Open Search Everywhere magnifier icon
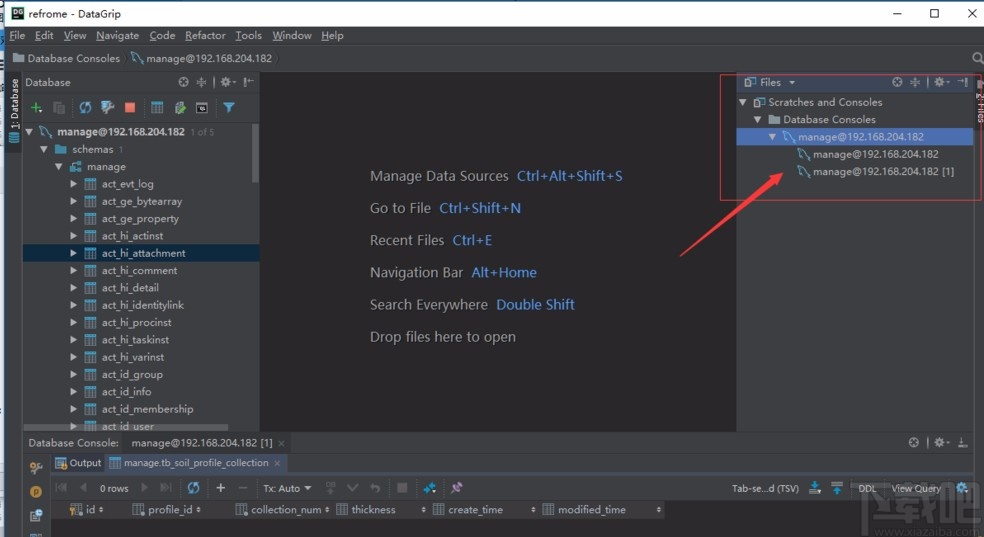Viewport: 984px width, 537px height. pyautogui.click(x=976, y=58)
